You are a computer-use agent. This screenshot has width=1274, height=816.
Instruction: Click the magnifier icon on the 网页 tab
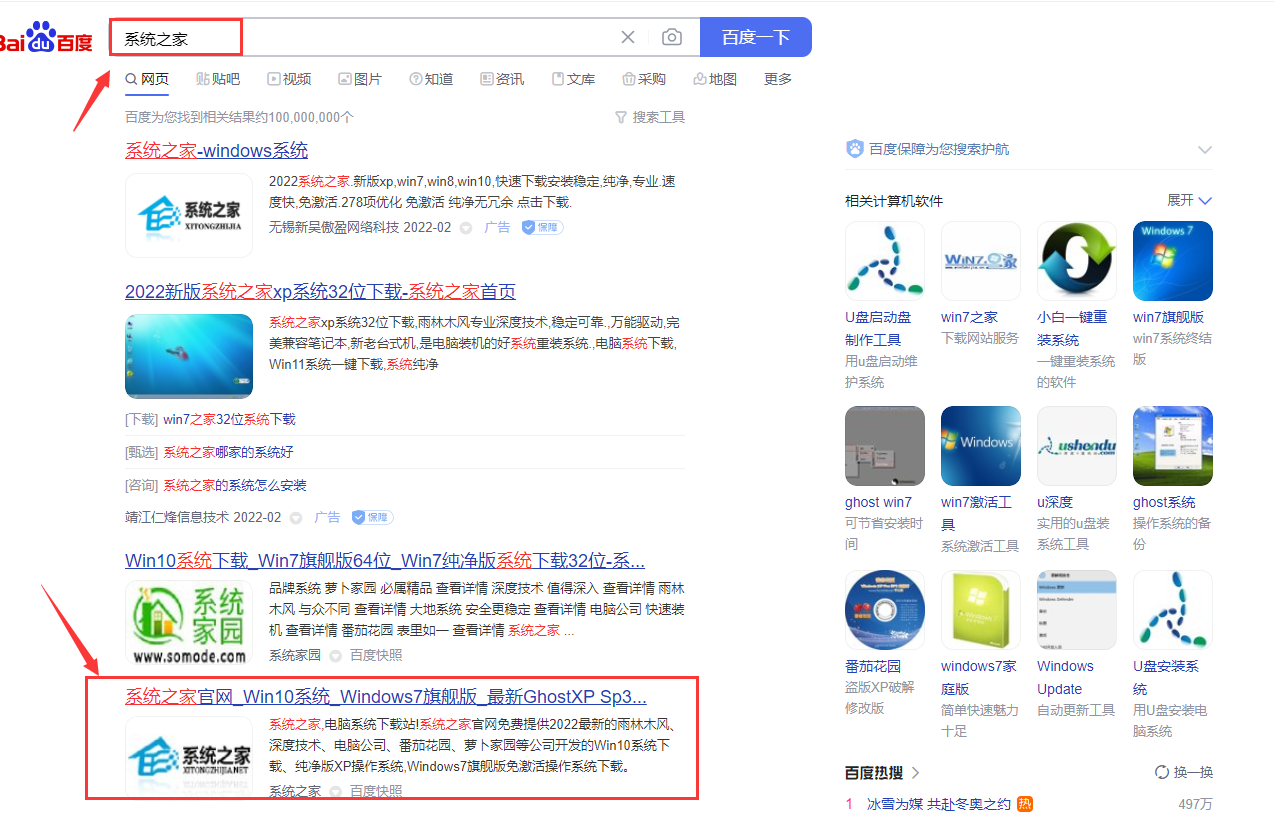pos(130,79)
